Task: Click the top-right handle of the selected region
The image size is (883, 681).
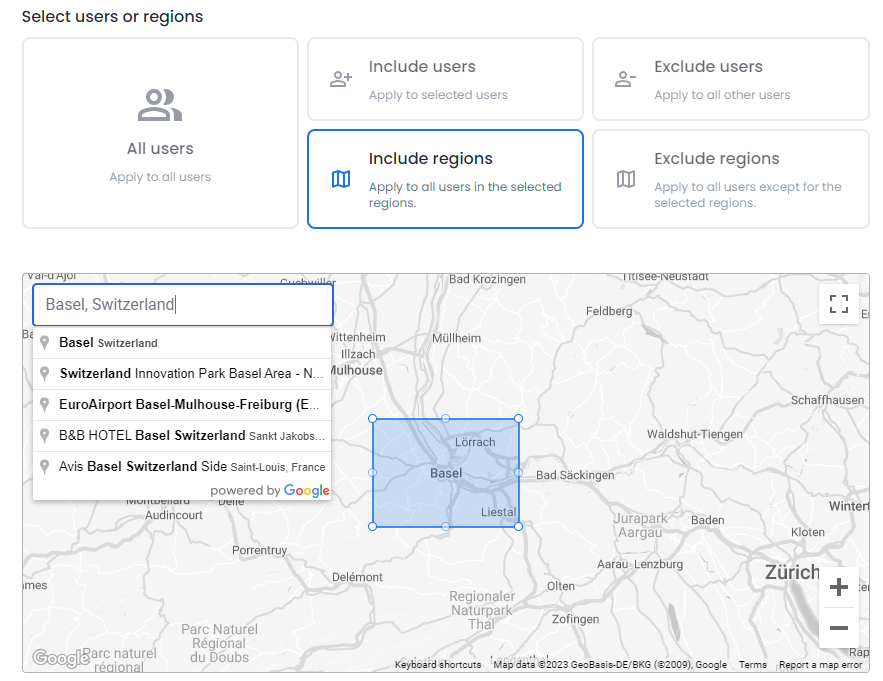Action: 518,419
